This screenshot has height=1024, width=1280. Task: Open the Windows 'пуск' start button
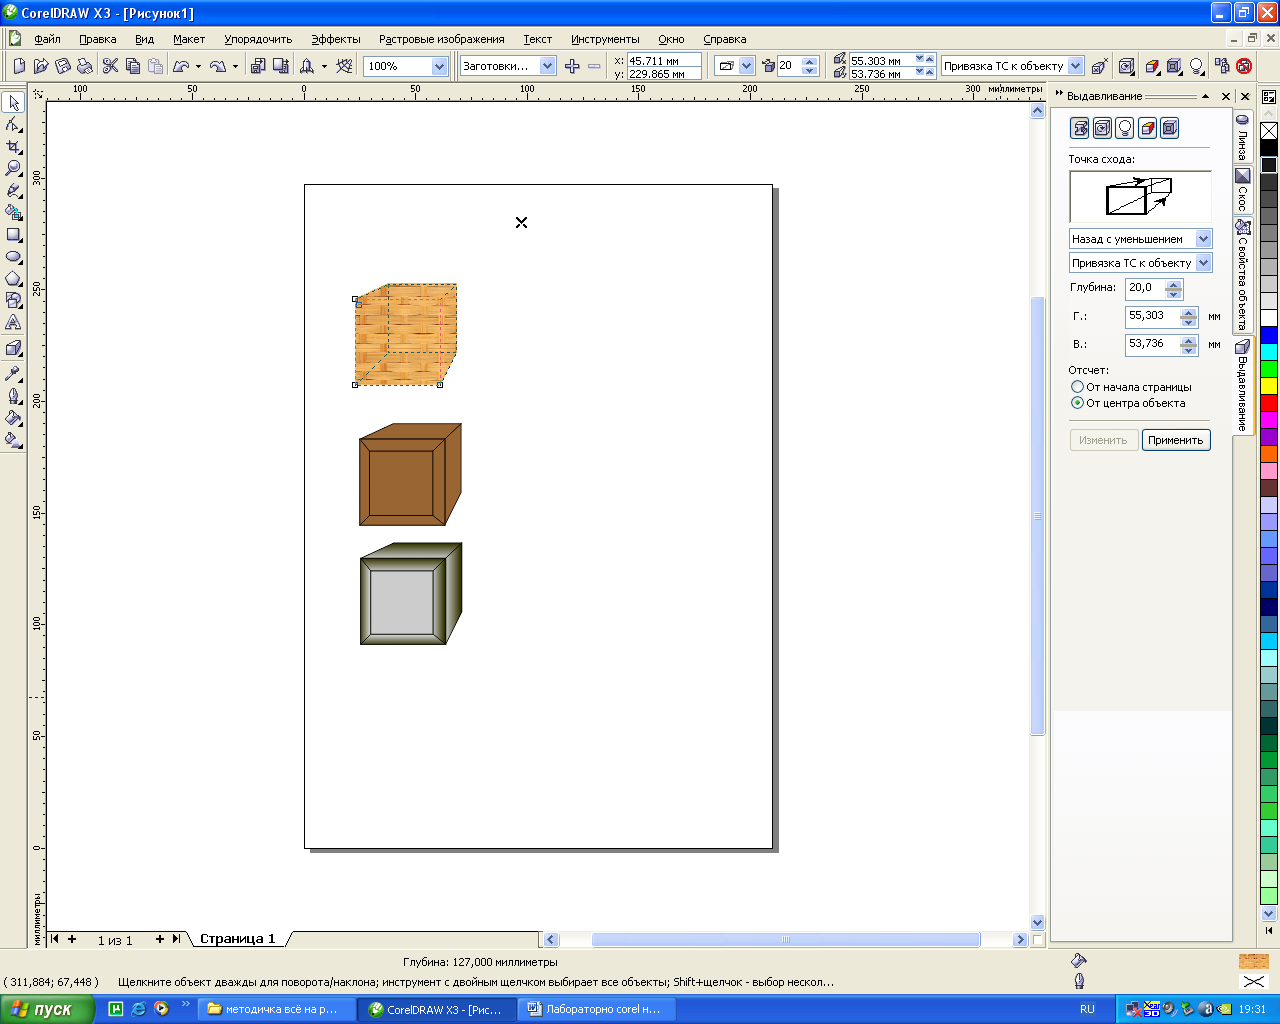[47, 1009]
